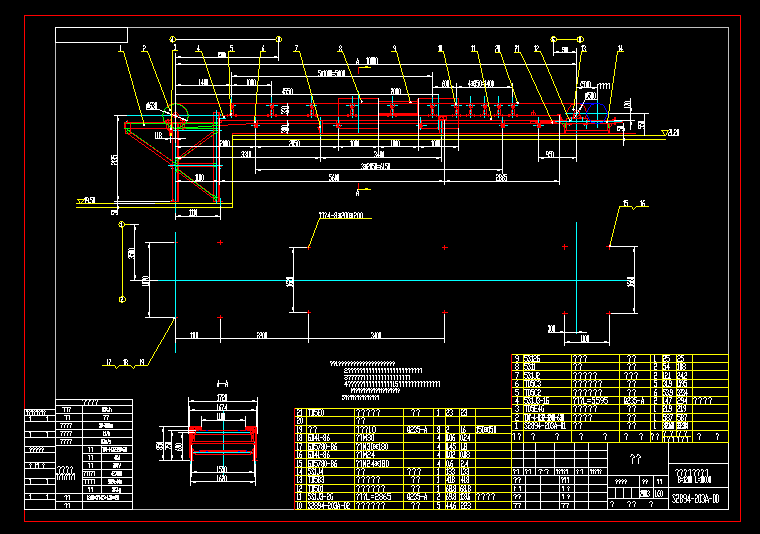760x534 pixels.
Task: Click part callout number 7 in elevation view
Action: 296,48
